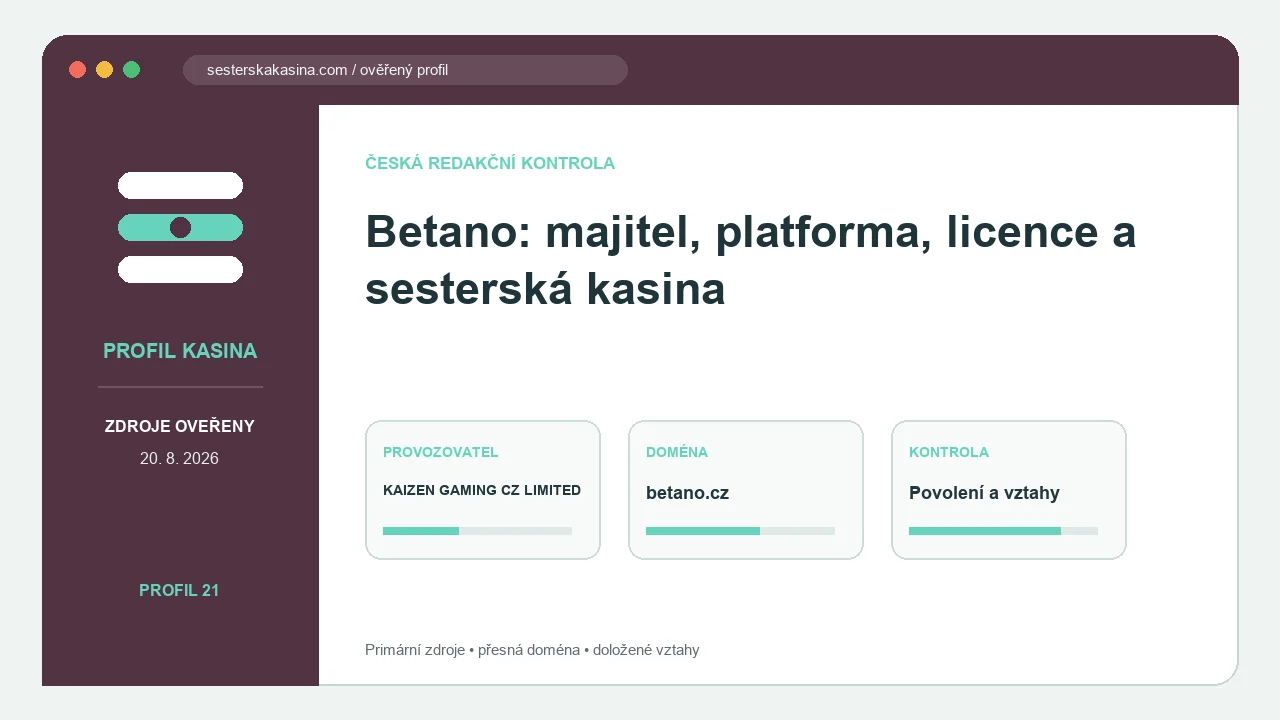Select the PROFIL KASINA sidebar heading
Viewport: 1280px width, 720px height.
pos(180,351)
